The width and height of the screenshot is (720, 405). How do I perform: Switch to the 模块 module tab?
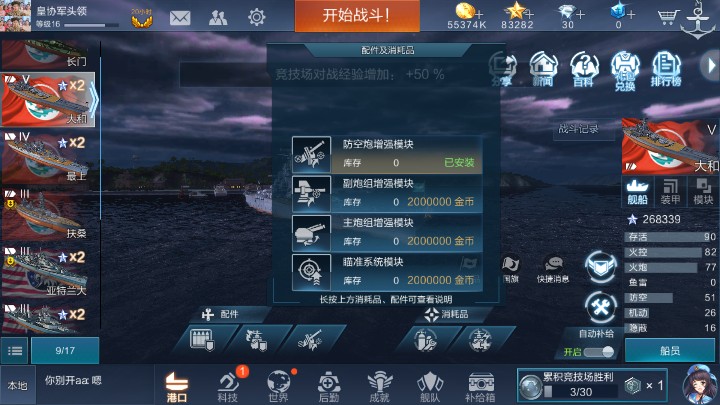(703, 191)
